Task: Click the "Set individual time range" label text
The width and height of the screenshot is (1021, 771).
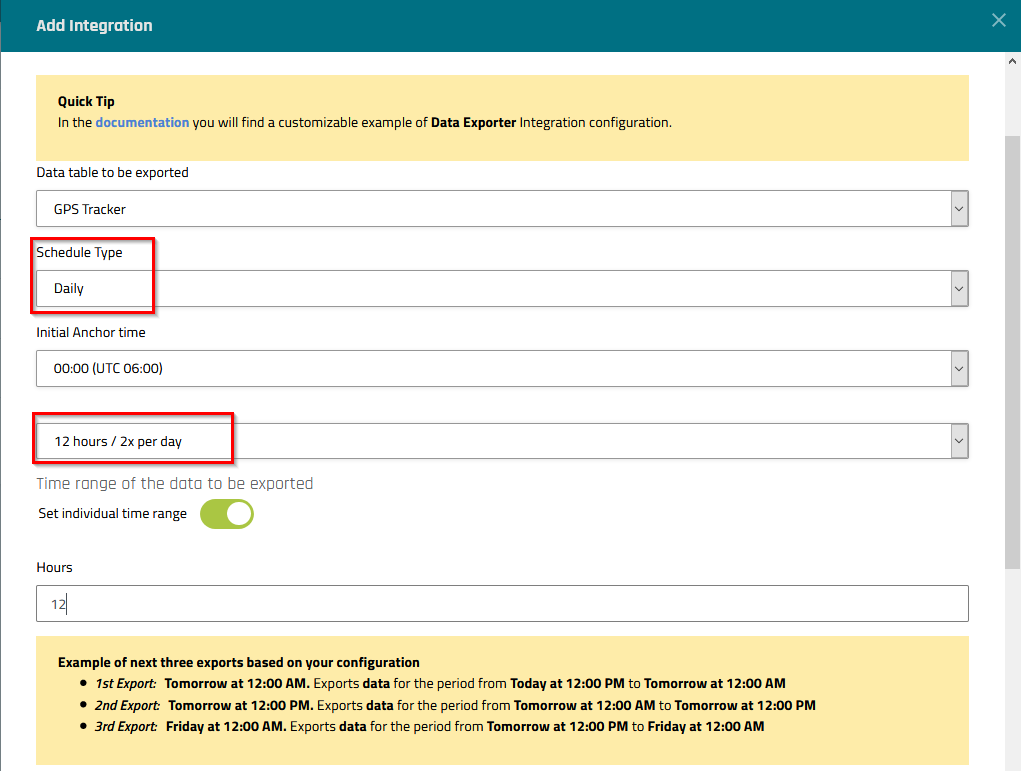Action: tap(112, 514)
